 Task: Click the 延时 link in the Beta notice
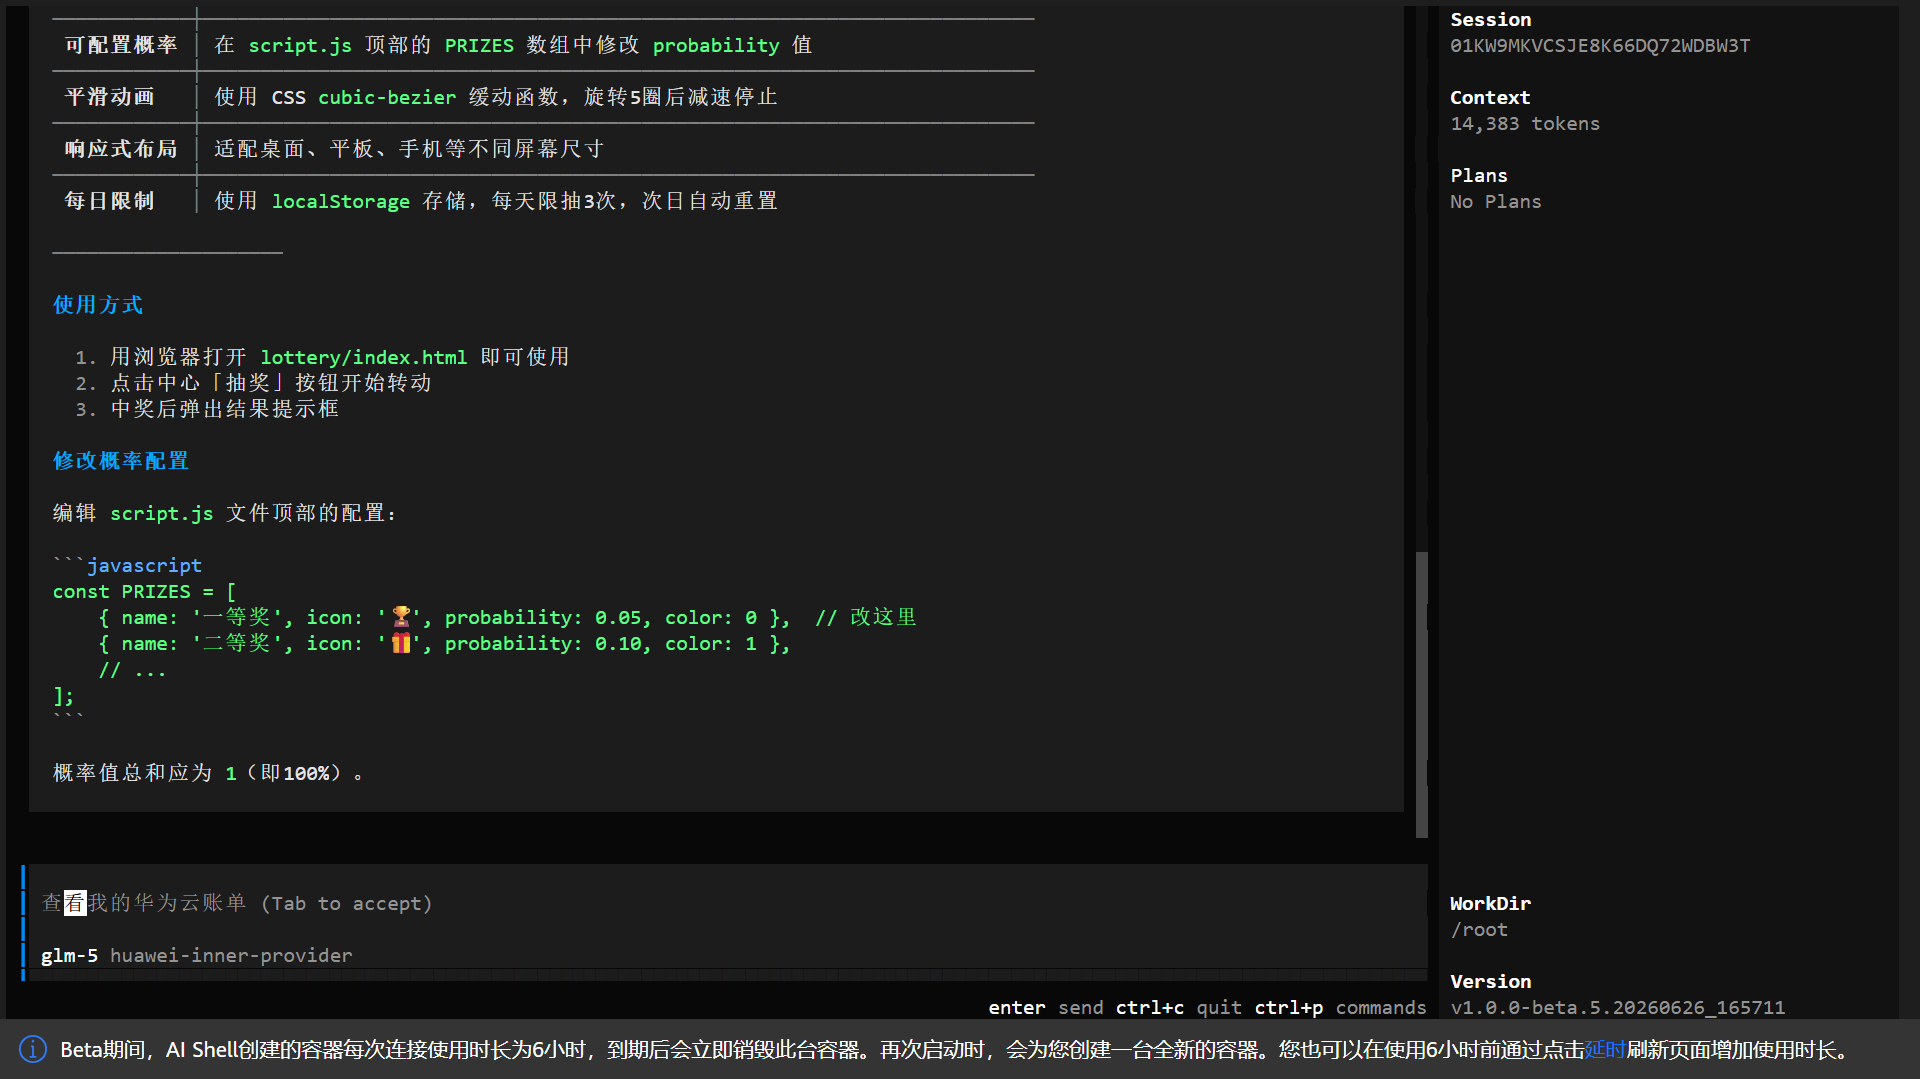tap(1605, 1050)
